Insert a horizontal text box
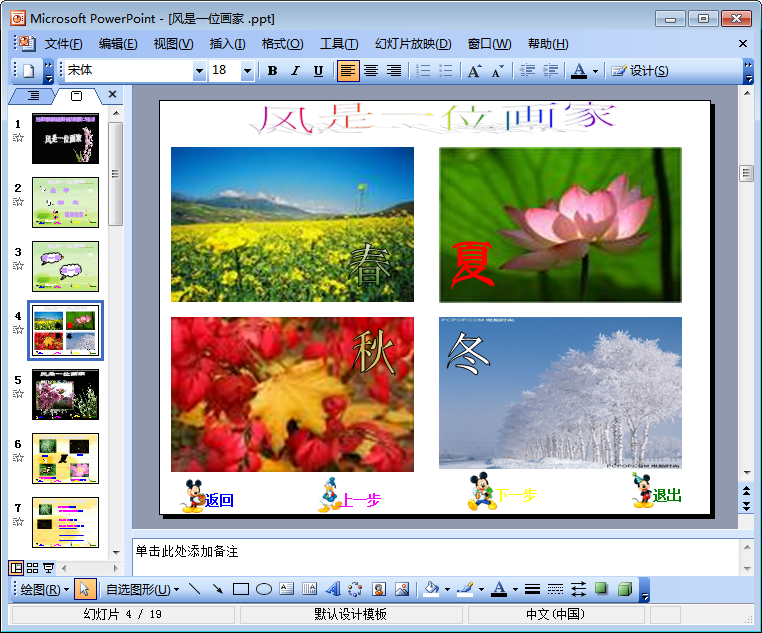Screen dimensions: 762x633 [x=286, y=589]
